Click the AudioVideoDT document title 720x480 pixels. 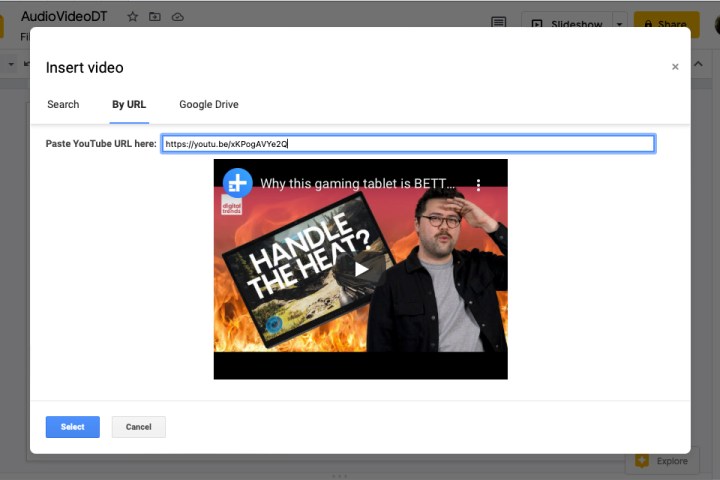[64, 17]
